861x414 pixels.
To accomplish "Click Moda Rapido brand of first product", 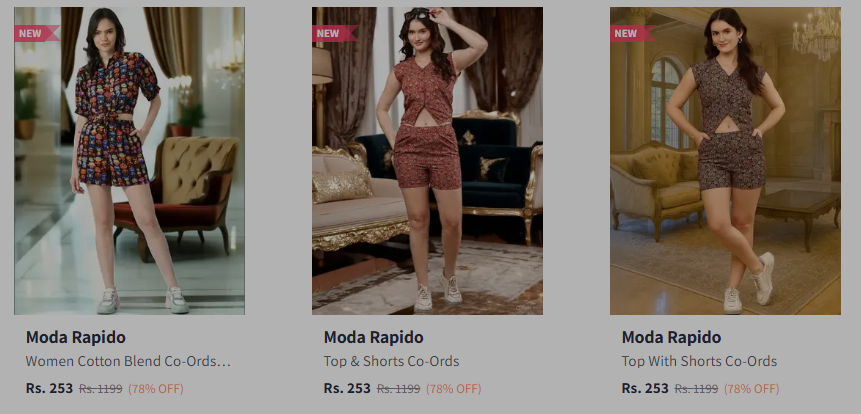I will click(76, 337).
